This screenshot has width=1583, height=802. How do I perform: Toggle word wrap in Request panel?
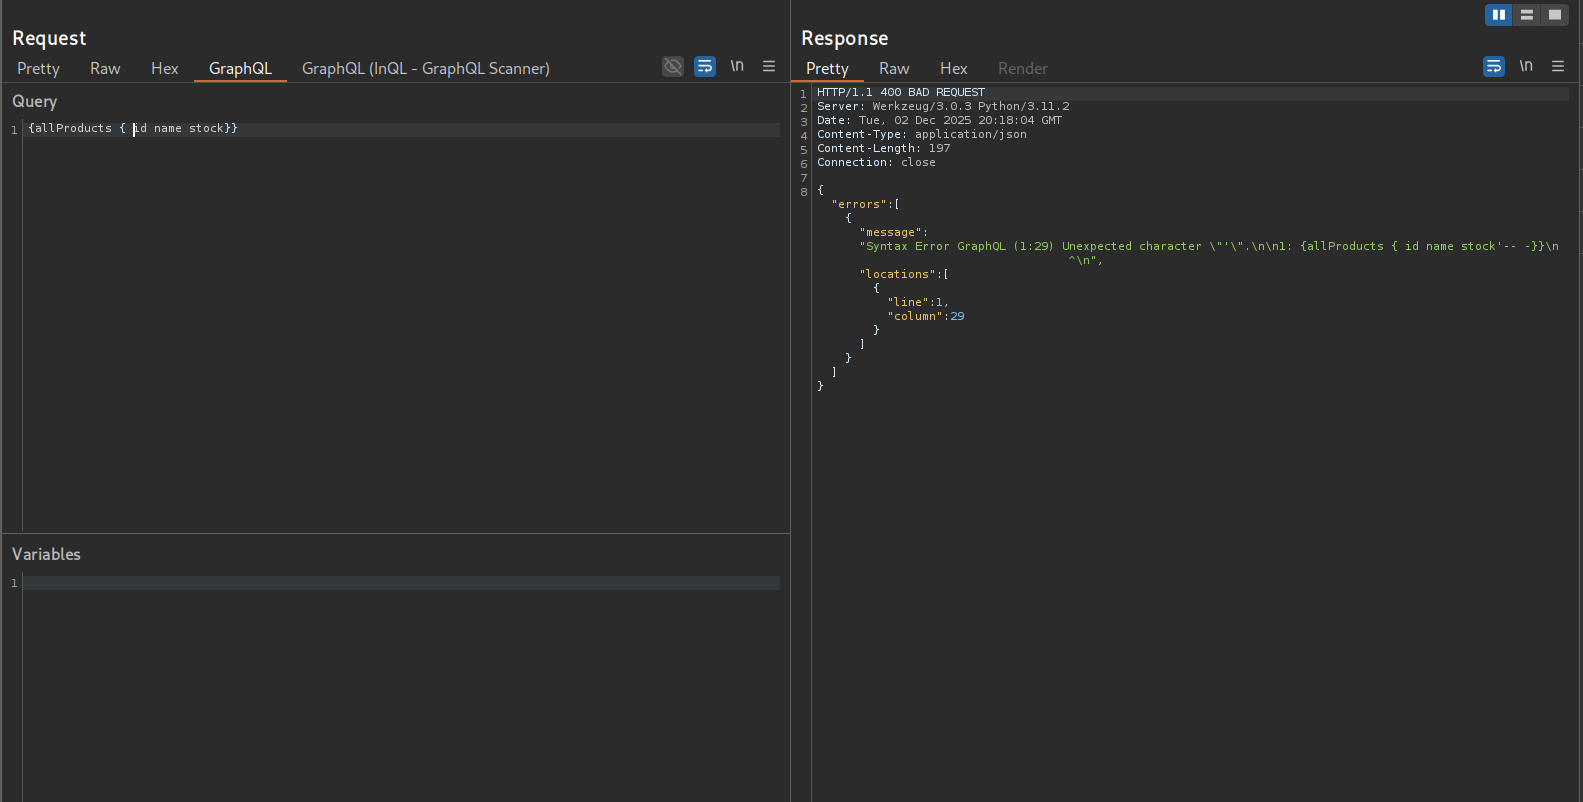[705, 66]
